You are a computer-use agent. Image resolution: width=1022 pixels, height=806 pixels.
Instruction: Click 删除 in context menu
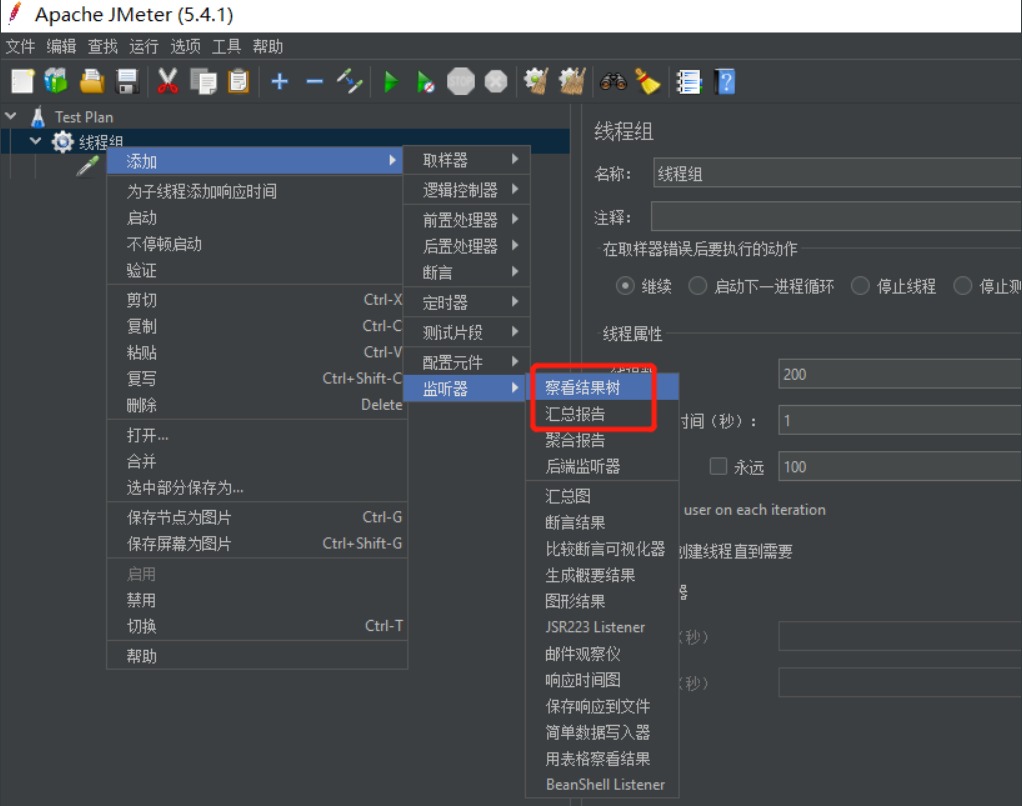pyautogui.click(x=257, y=405)
